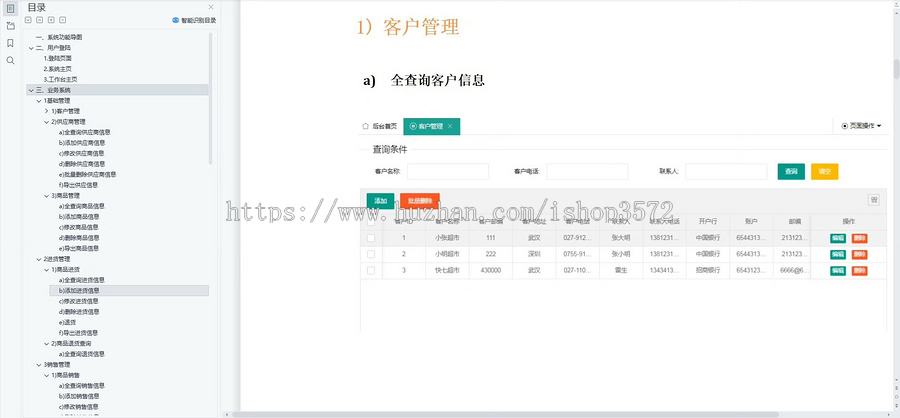Click the column filter grid icon above table
The height and width of the screenshot is (418, 900).
coord(874,200)
